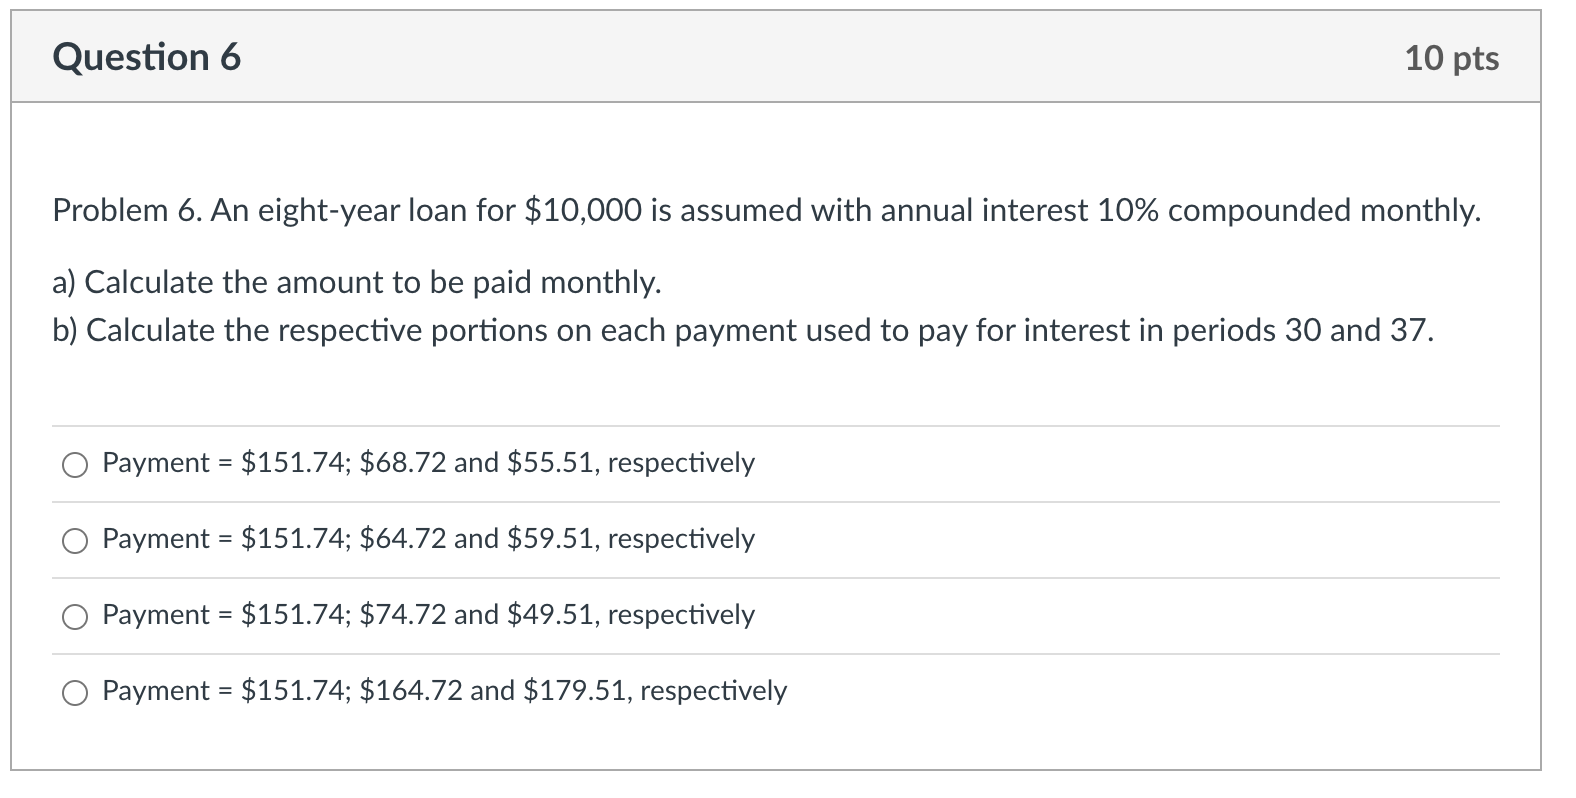Screen dimensions: 1576x798
Task: Click the '10%' interest rate text
Action: click(x=1127, y=211)
